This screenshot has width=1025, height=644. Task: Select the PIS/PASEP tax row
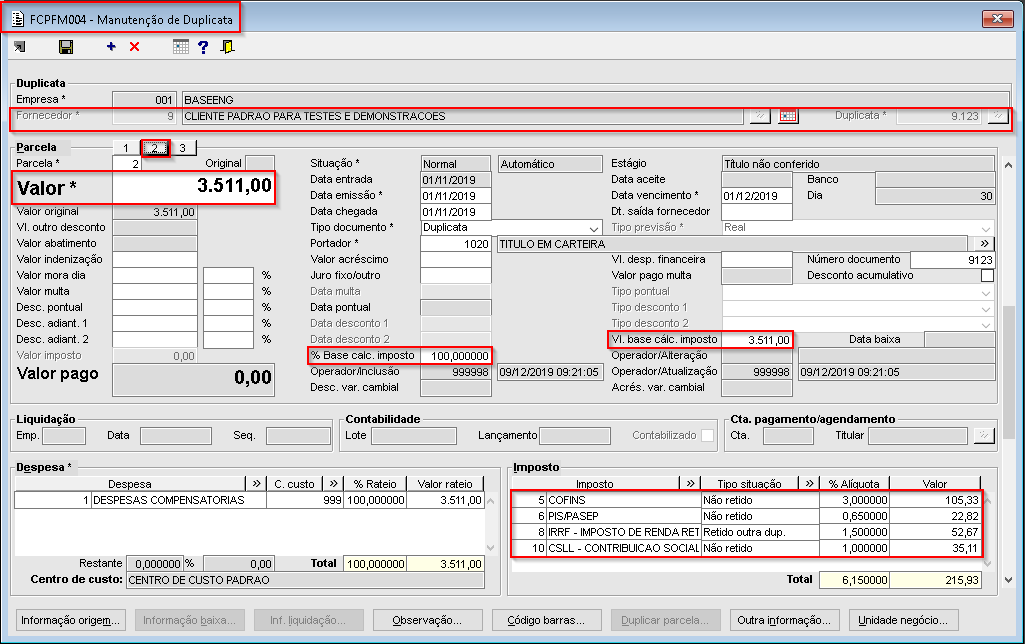tap(747, 516)
